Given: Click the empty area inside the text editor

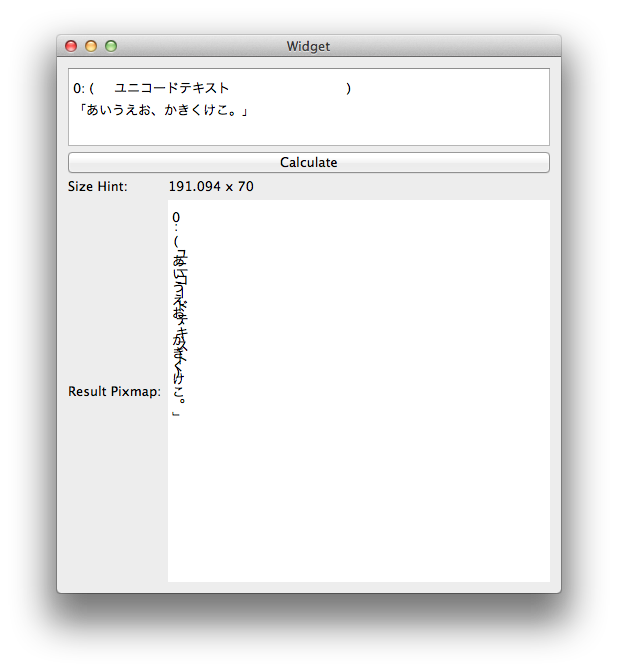Looking at the screenshot, I should point(400,128).
